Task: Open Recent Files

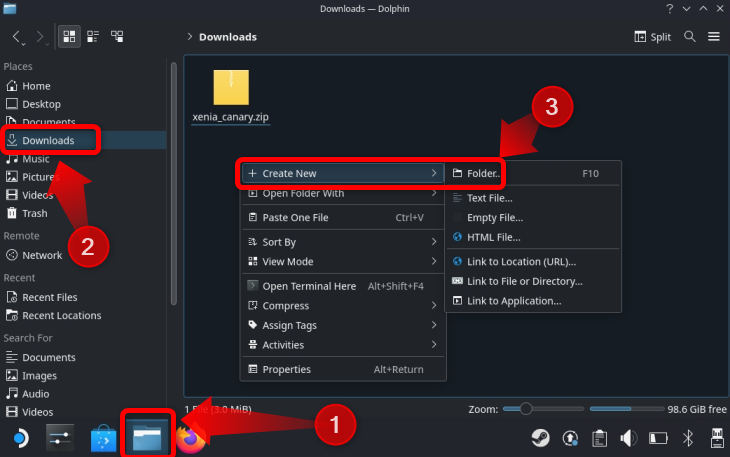Action: [41, 297]
